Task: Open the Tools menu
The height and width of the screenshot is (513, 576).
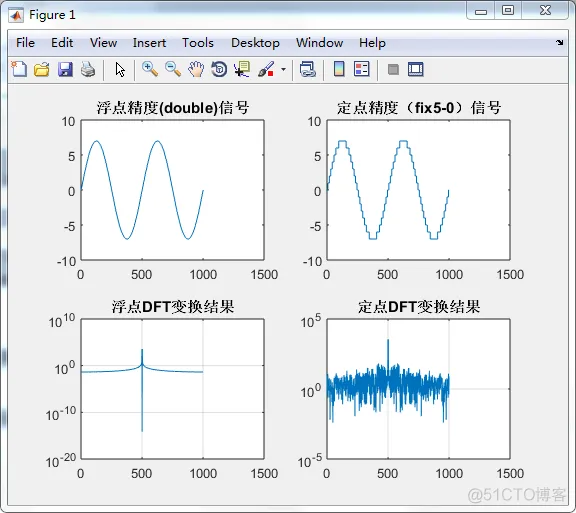Action: [x=198, y=43]
